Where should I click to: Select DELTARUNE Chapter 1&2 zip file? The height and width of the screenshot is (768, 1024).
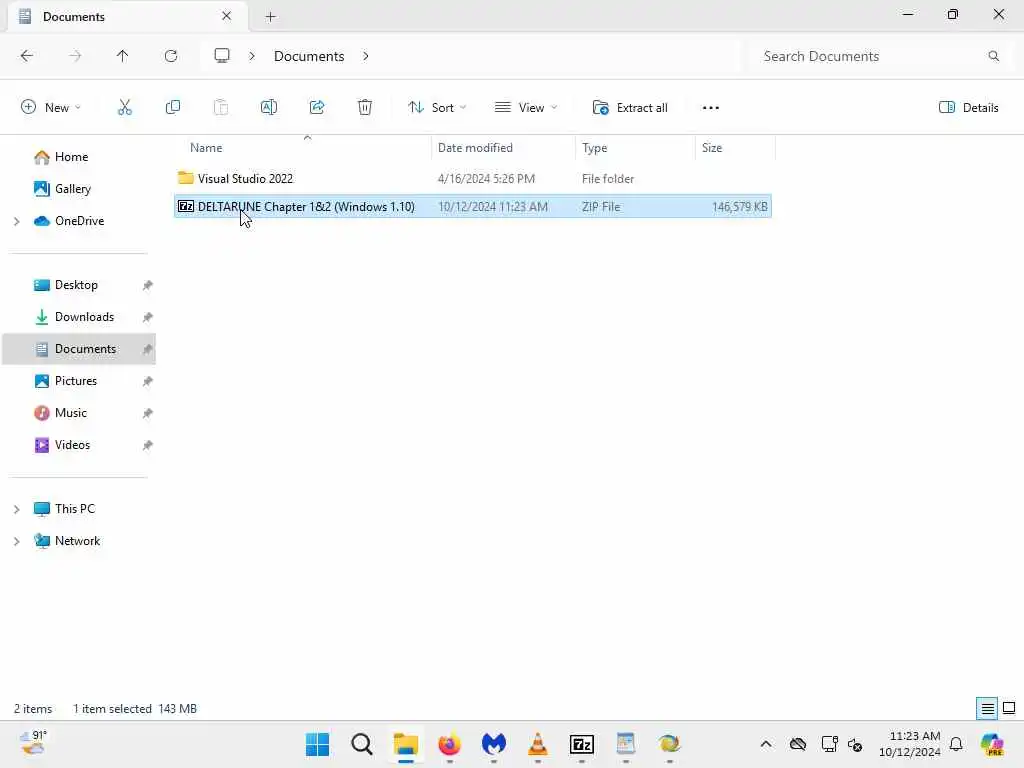click(473, 206)
